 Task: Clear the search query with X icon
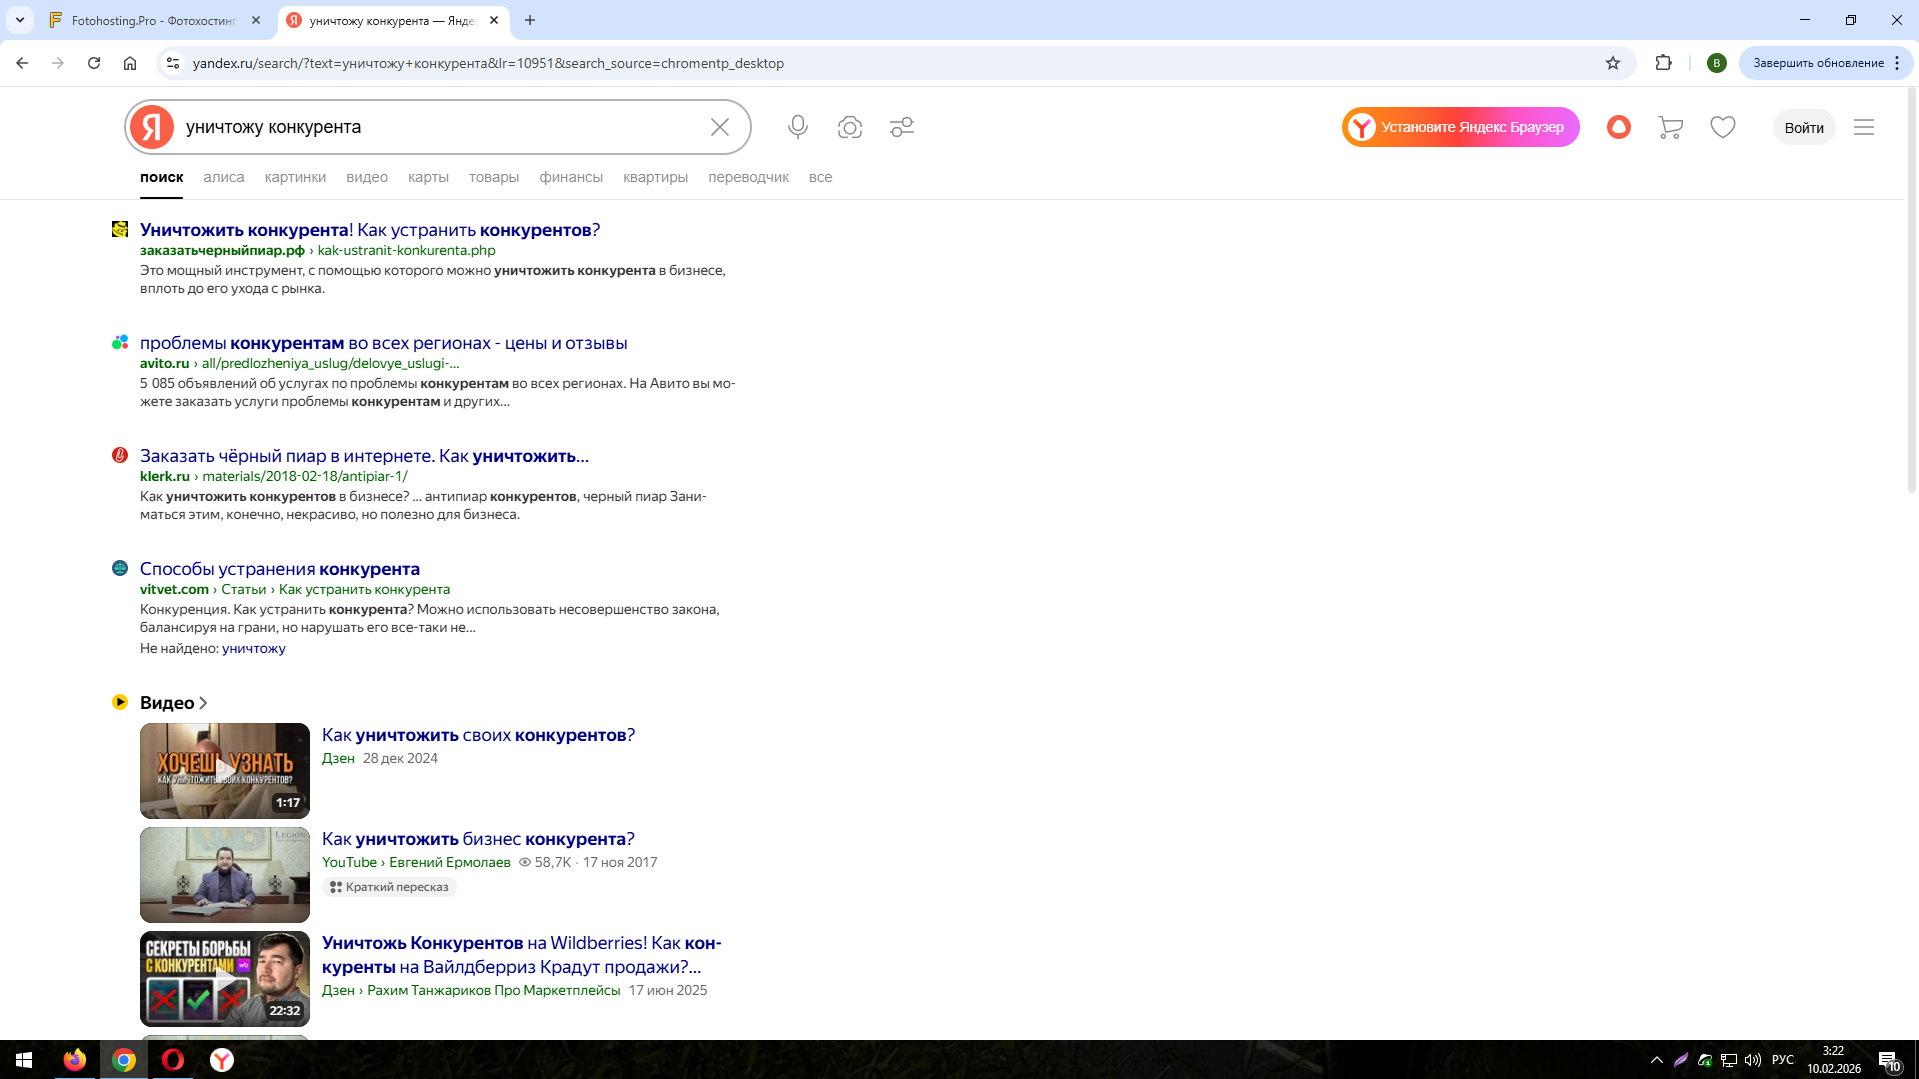tap(720, 127)
